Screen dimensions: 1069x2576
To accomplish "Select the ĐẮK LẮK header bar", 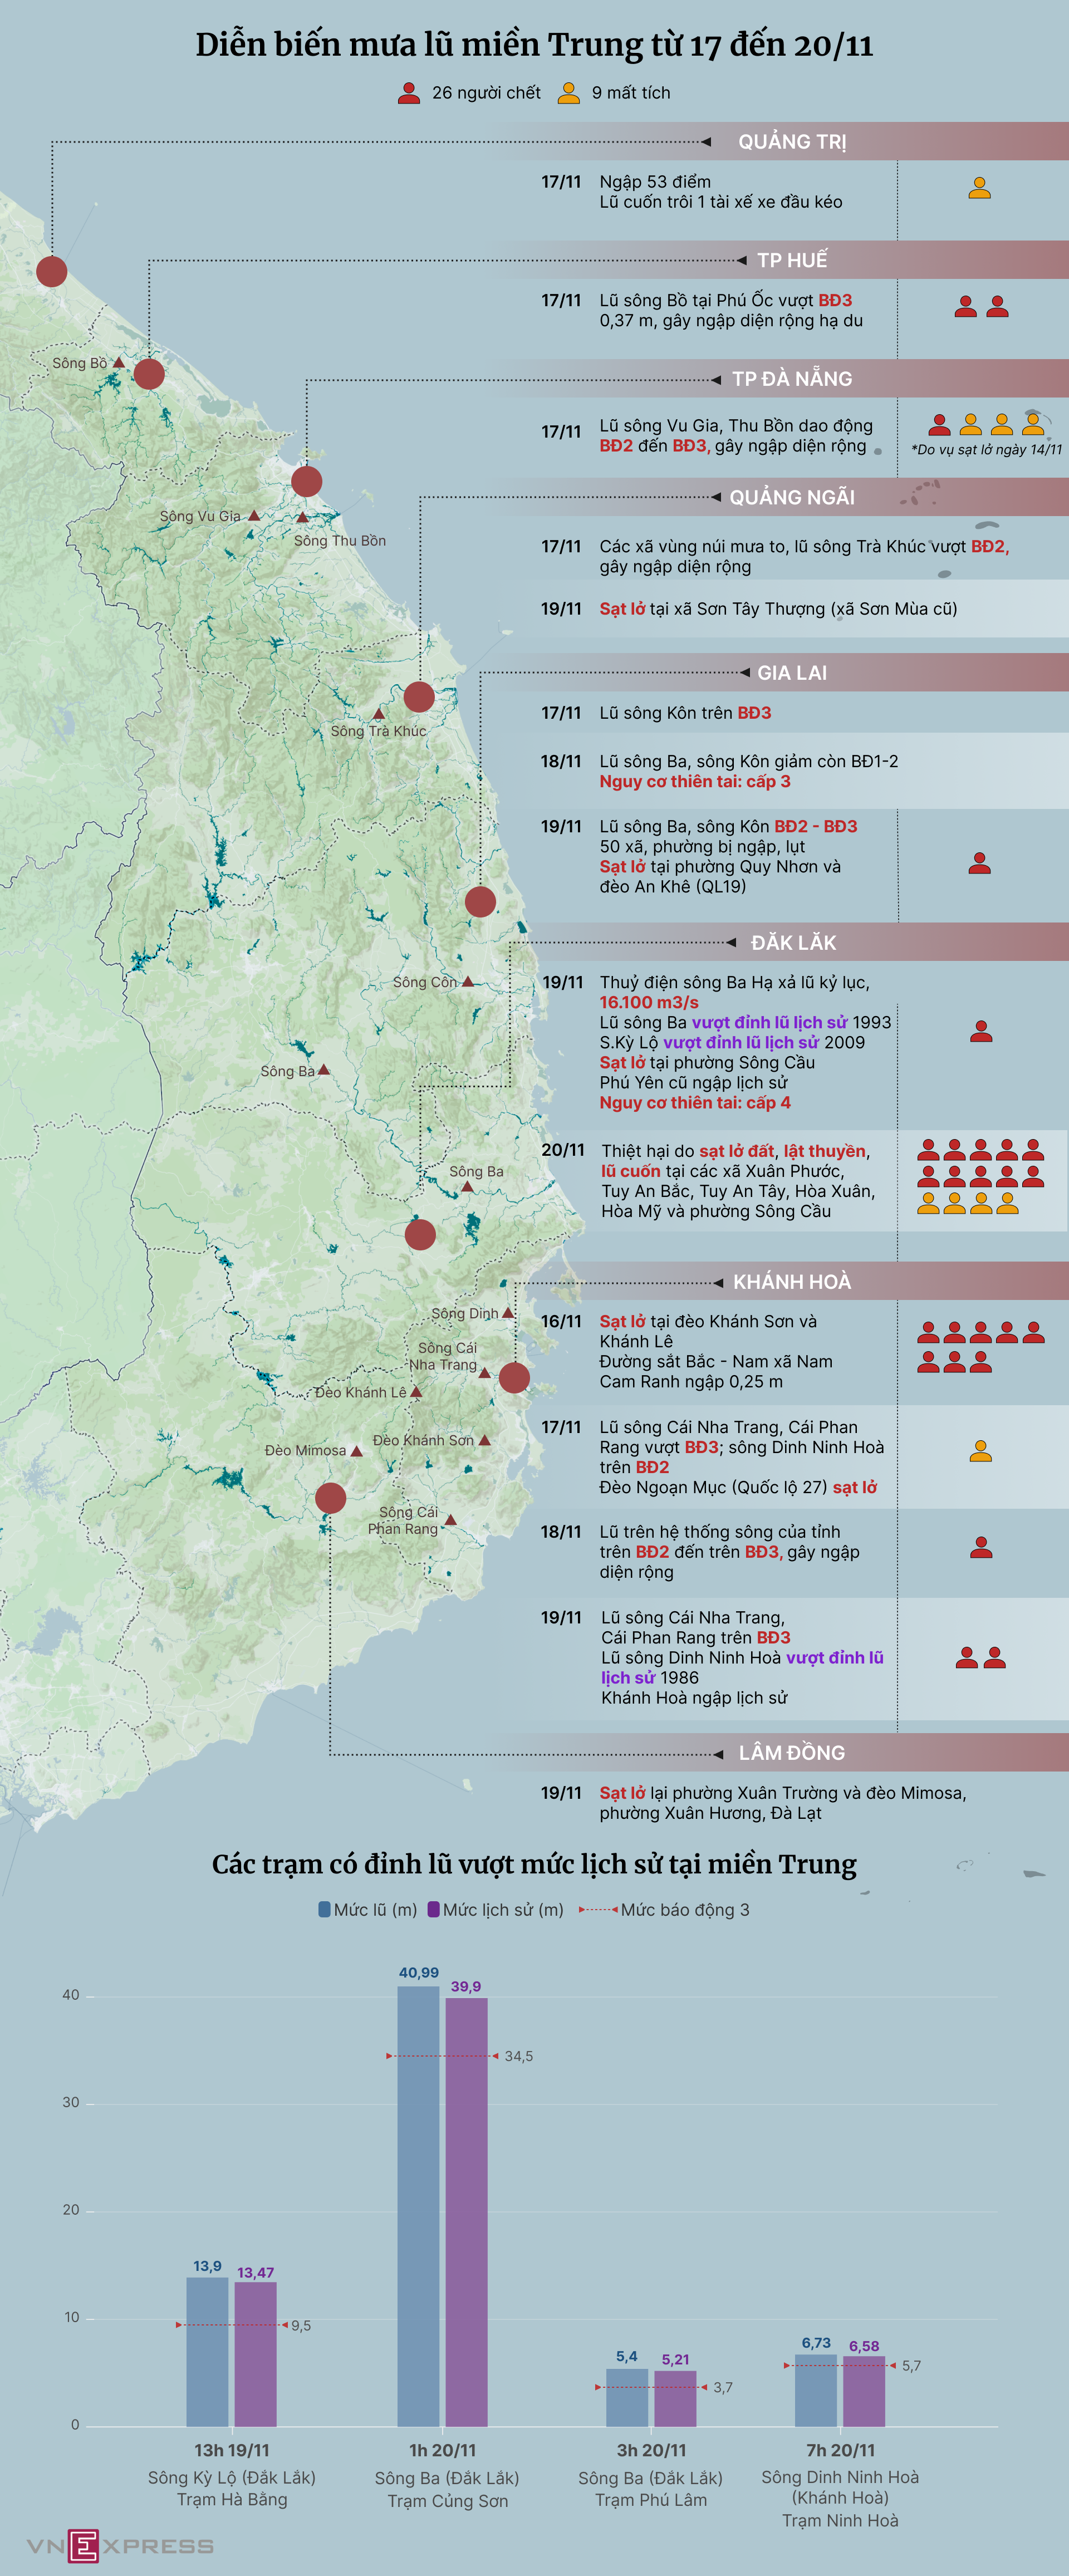I will tap(793, 943).
